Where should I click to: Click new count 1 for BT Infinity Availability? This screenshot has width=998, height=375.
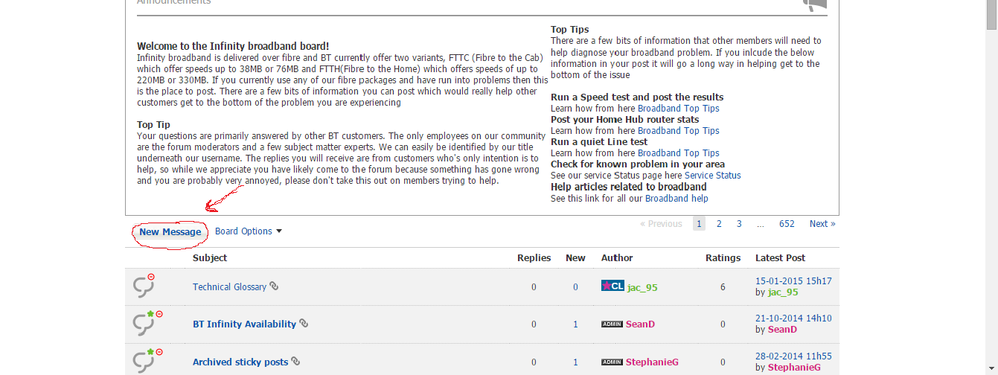tap(575, 324)
